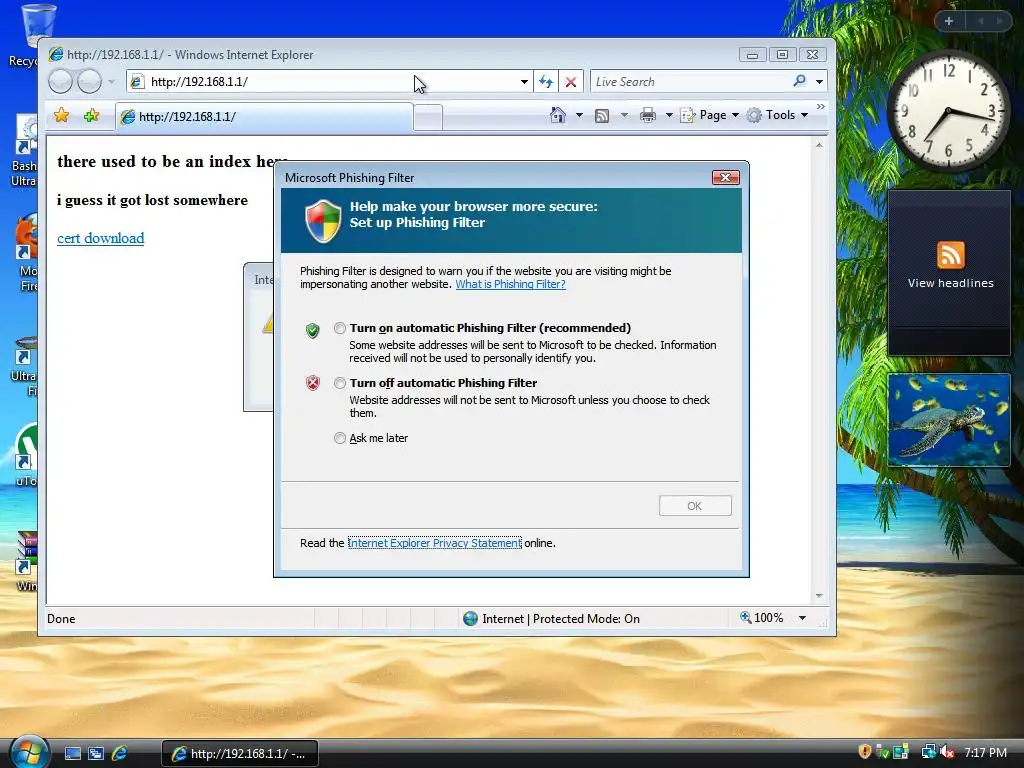This screenshot has height=768, width=1024.
Task: Expand the Feeds dropdown arrow
Action: [624, 115]
